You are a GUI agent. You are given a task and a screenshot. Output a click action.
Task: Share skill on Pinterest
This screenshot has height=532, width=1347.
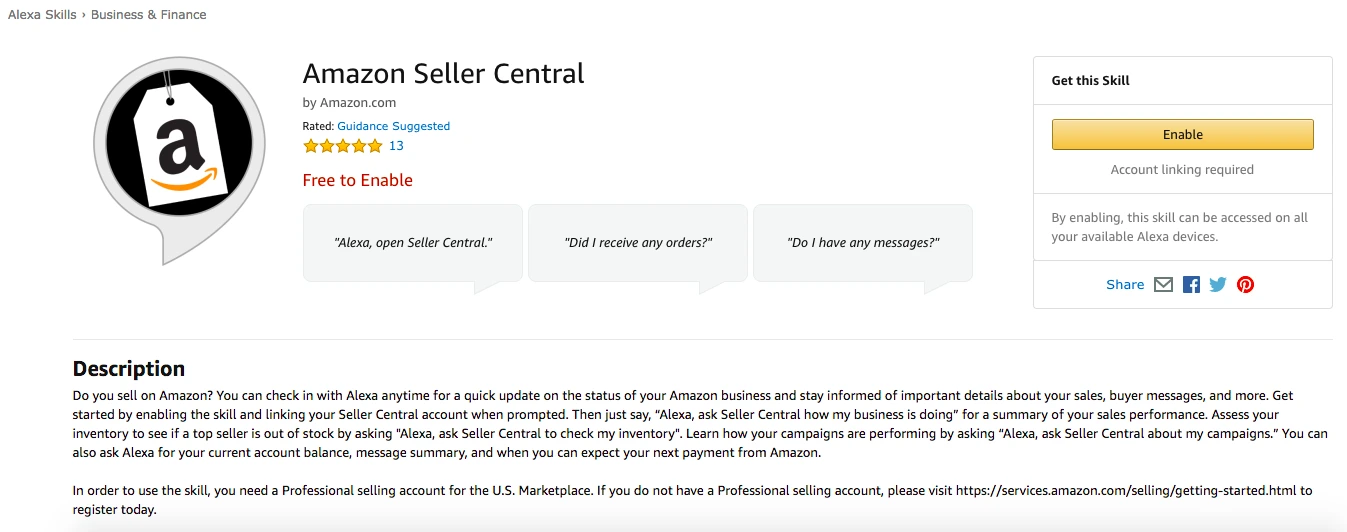pos(1245,285)
